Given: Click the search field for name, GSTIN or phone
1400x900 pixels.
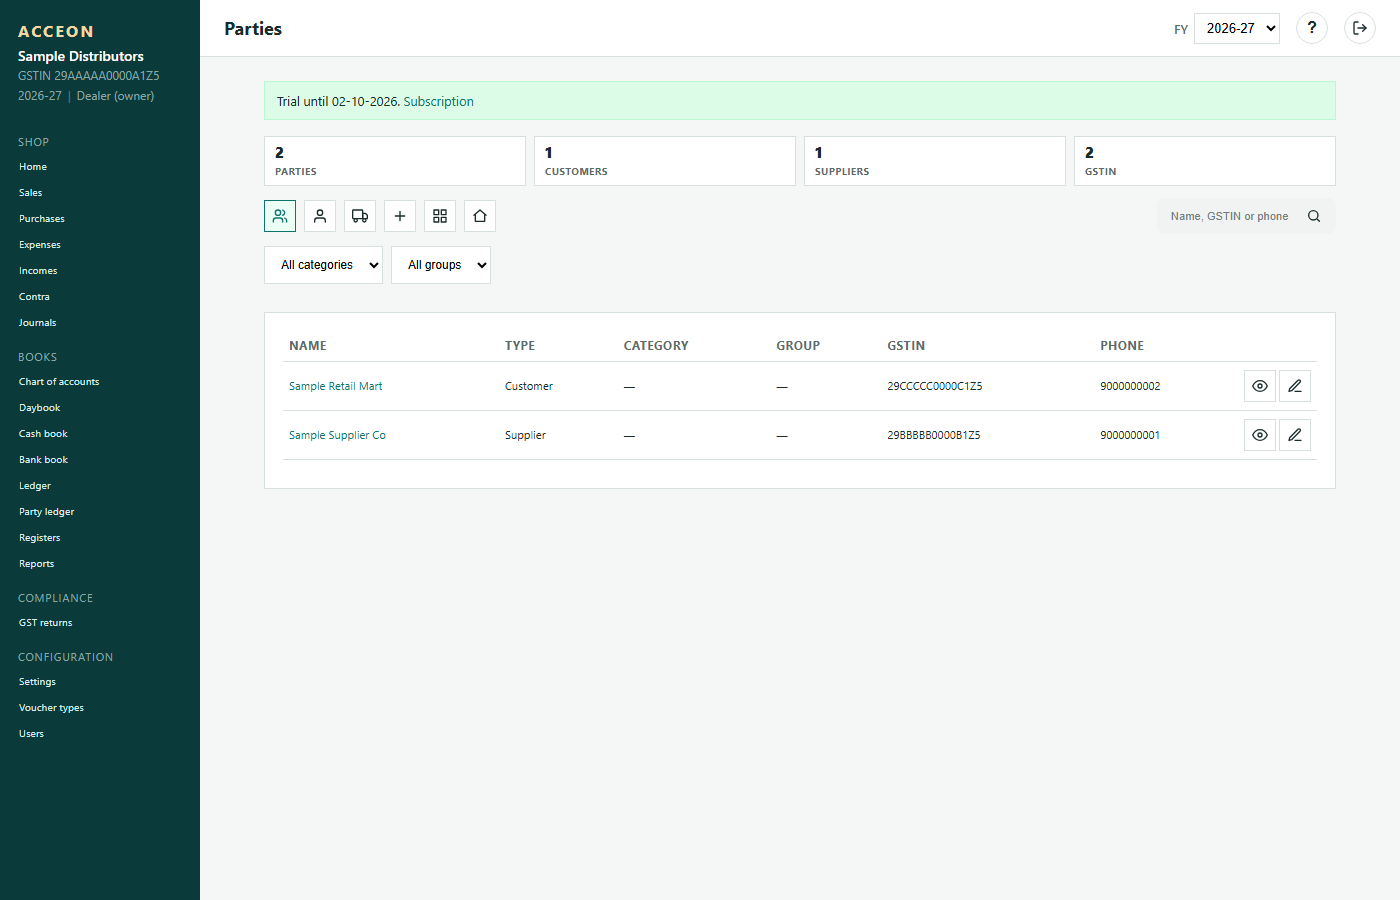Looking at the screenshot, I should click(x=1230, y=216).
